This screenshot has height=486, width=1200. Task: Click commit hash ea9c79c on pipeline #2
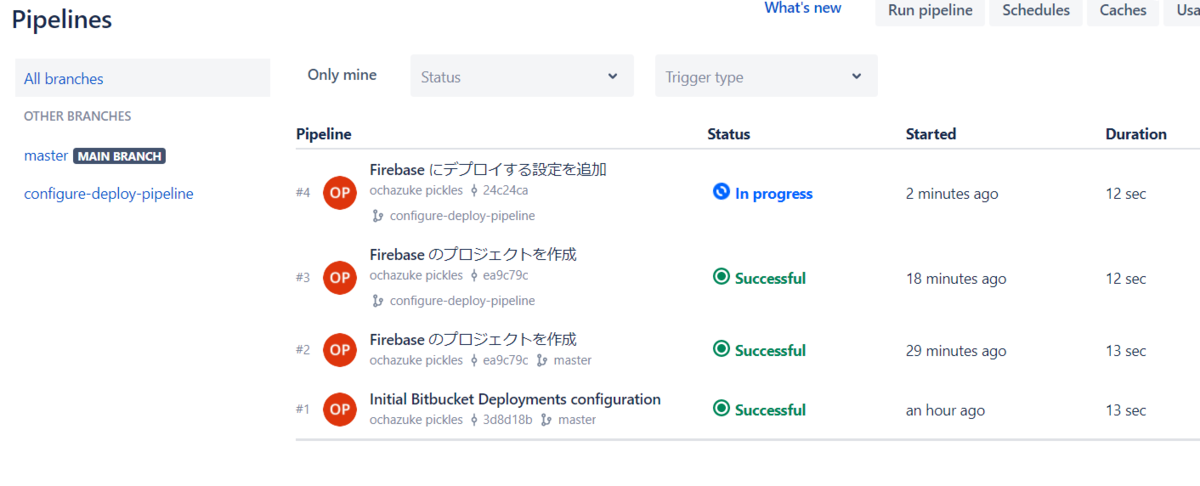click(x=506, y=360)
